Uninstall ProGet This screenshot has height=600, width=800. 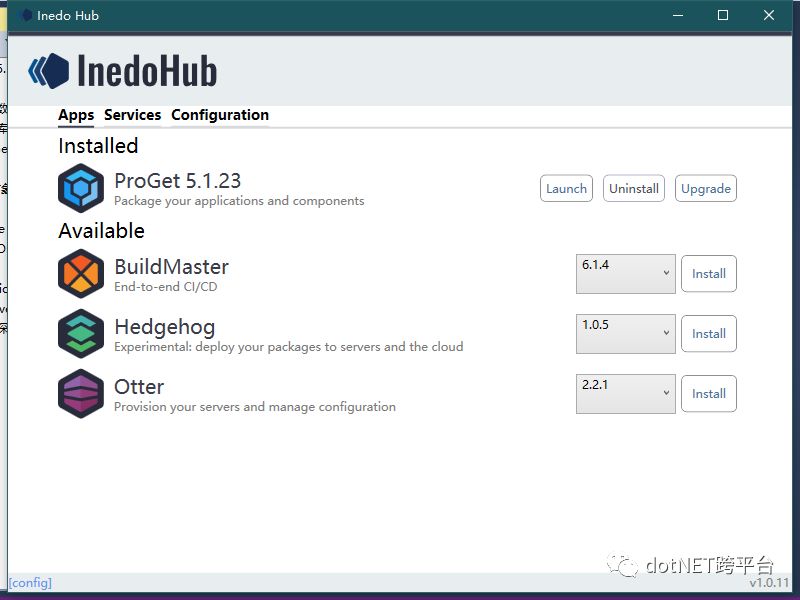pyautogui.click(x=634, y=188)
